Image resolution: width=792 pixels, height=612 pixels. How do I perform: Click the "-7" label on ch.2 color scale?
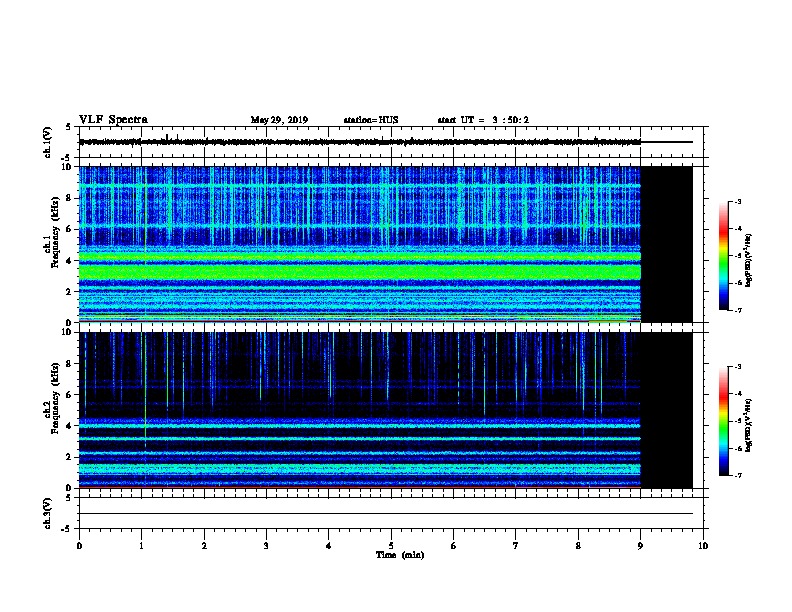click(737, 475)
